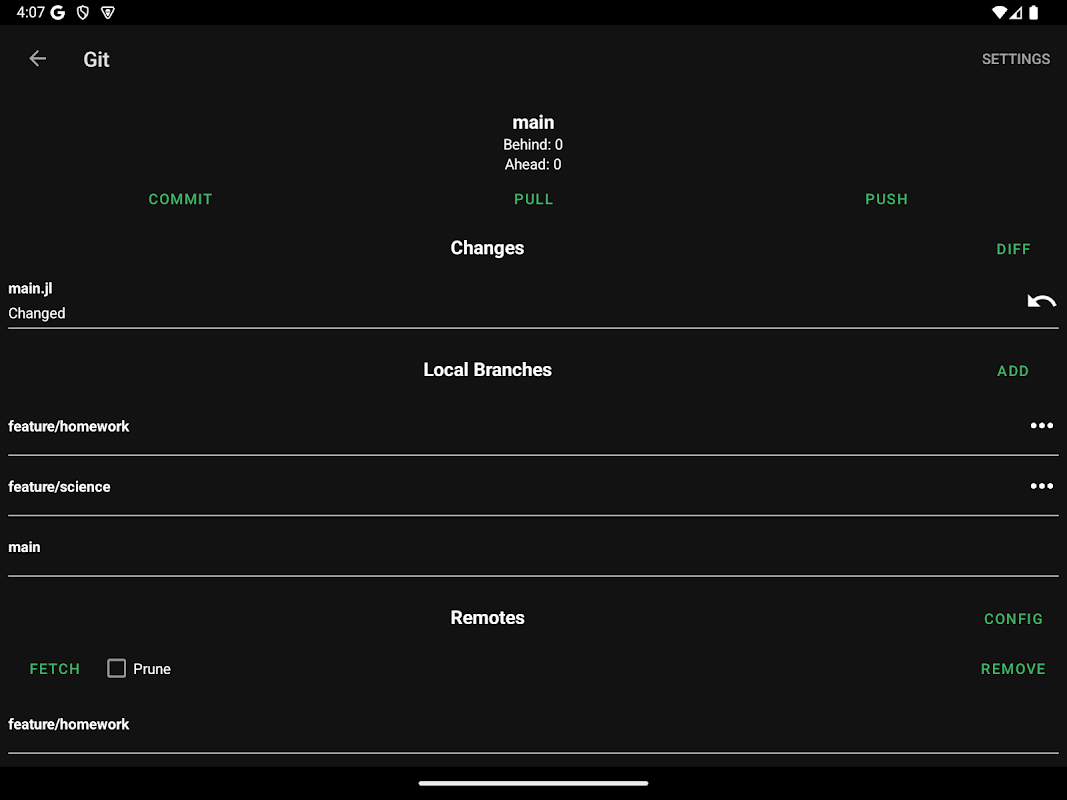The image size is (1067, 800).
Task: Tap the Behind: 0 status text
Action: (533, 144)
